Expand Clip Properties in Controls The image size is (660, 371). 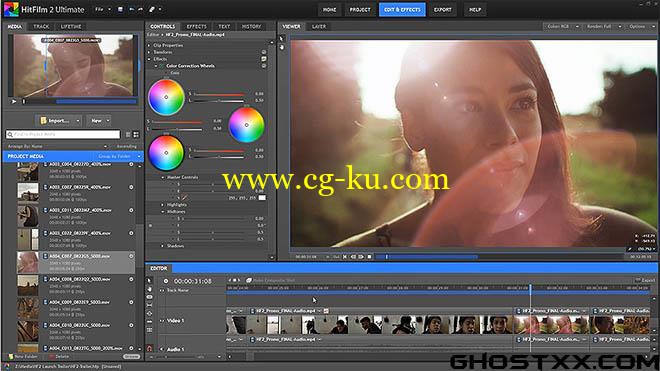click(x=149, y=45)
